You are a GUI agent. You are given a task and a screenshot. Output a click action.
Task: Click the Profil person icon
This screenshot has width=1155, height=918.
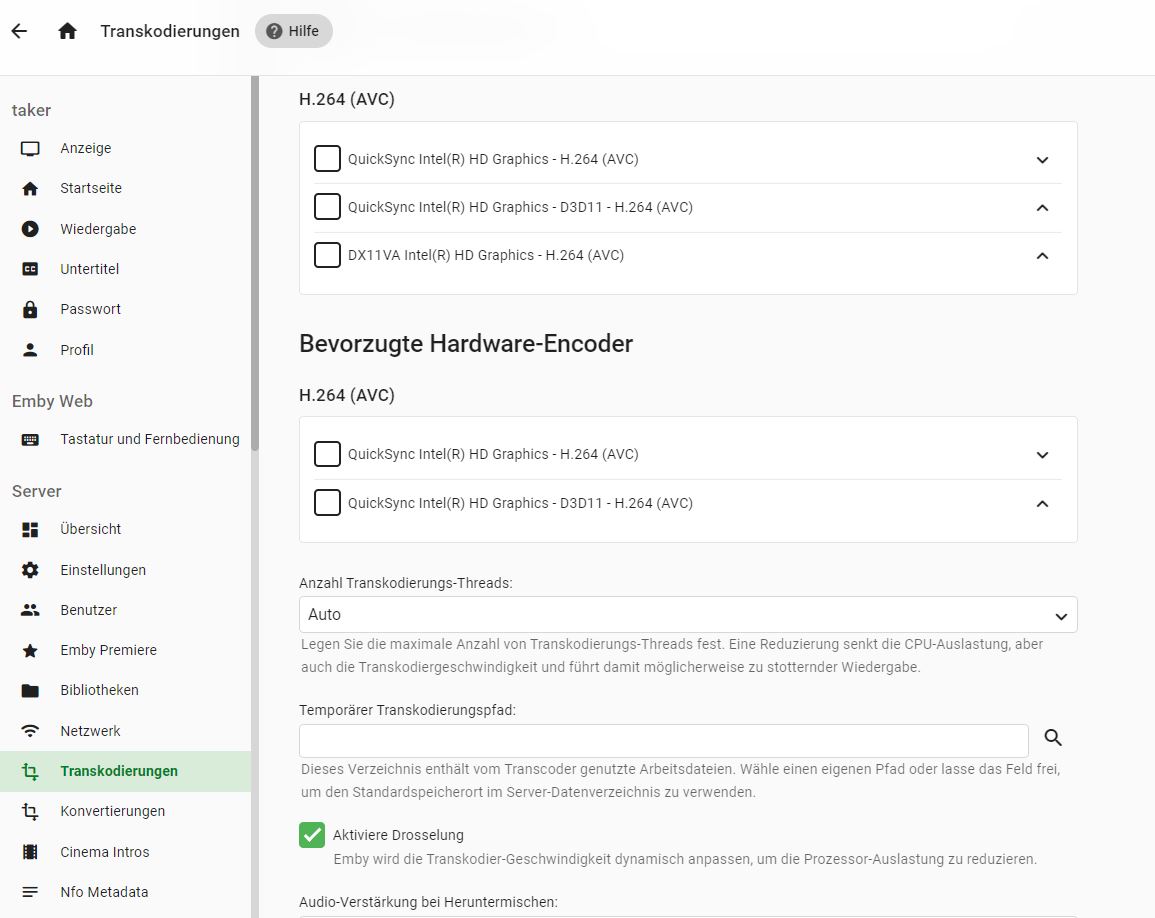coord(30,350)
